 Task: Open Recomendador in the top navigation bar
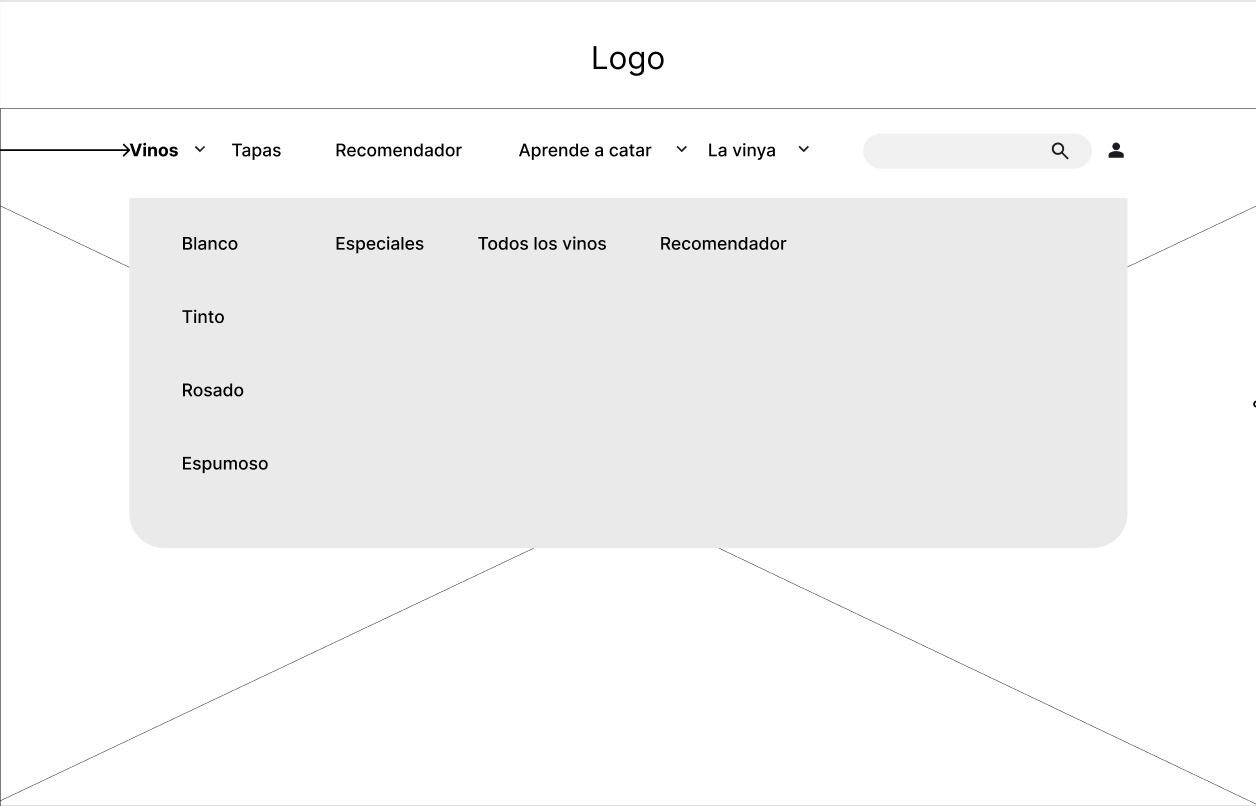(x=398, y=151)
